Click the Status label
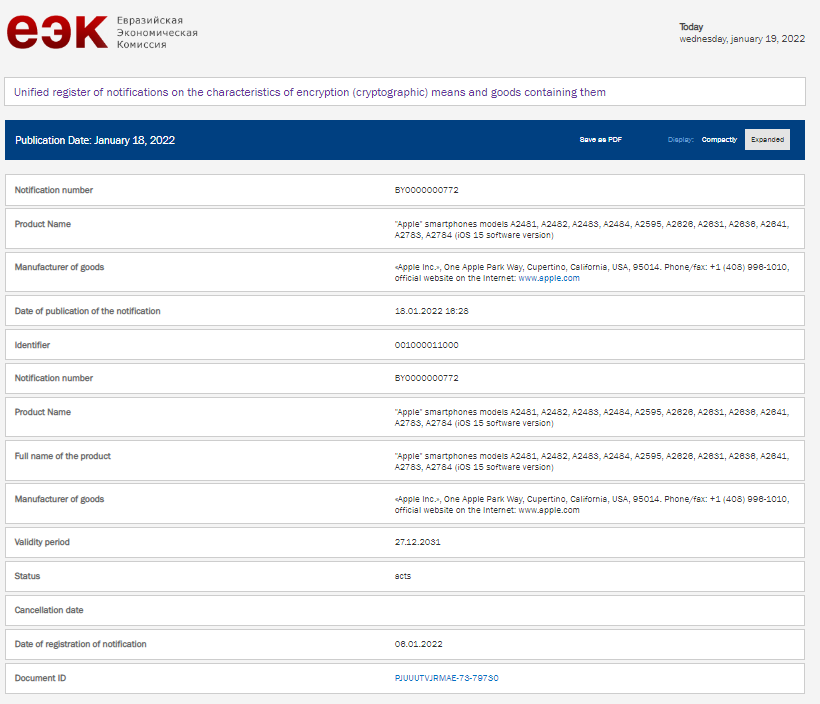This screenshot has width=820, height=704. 27,576
